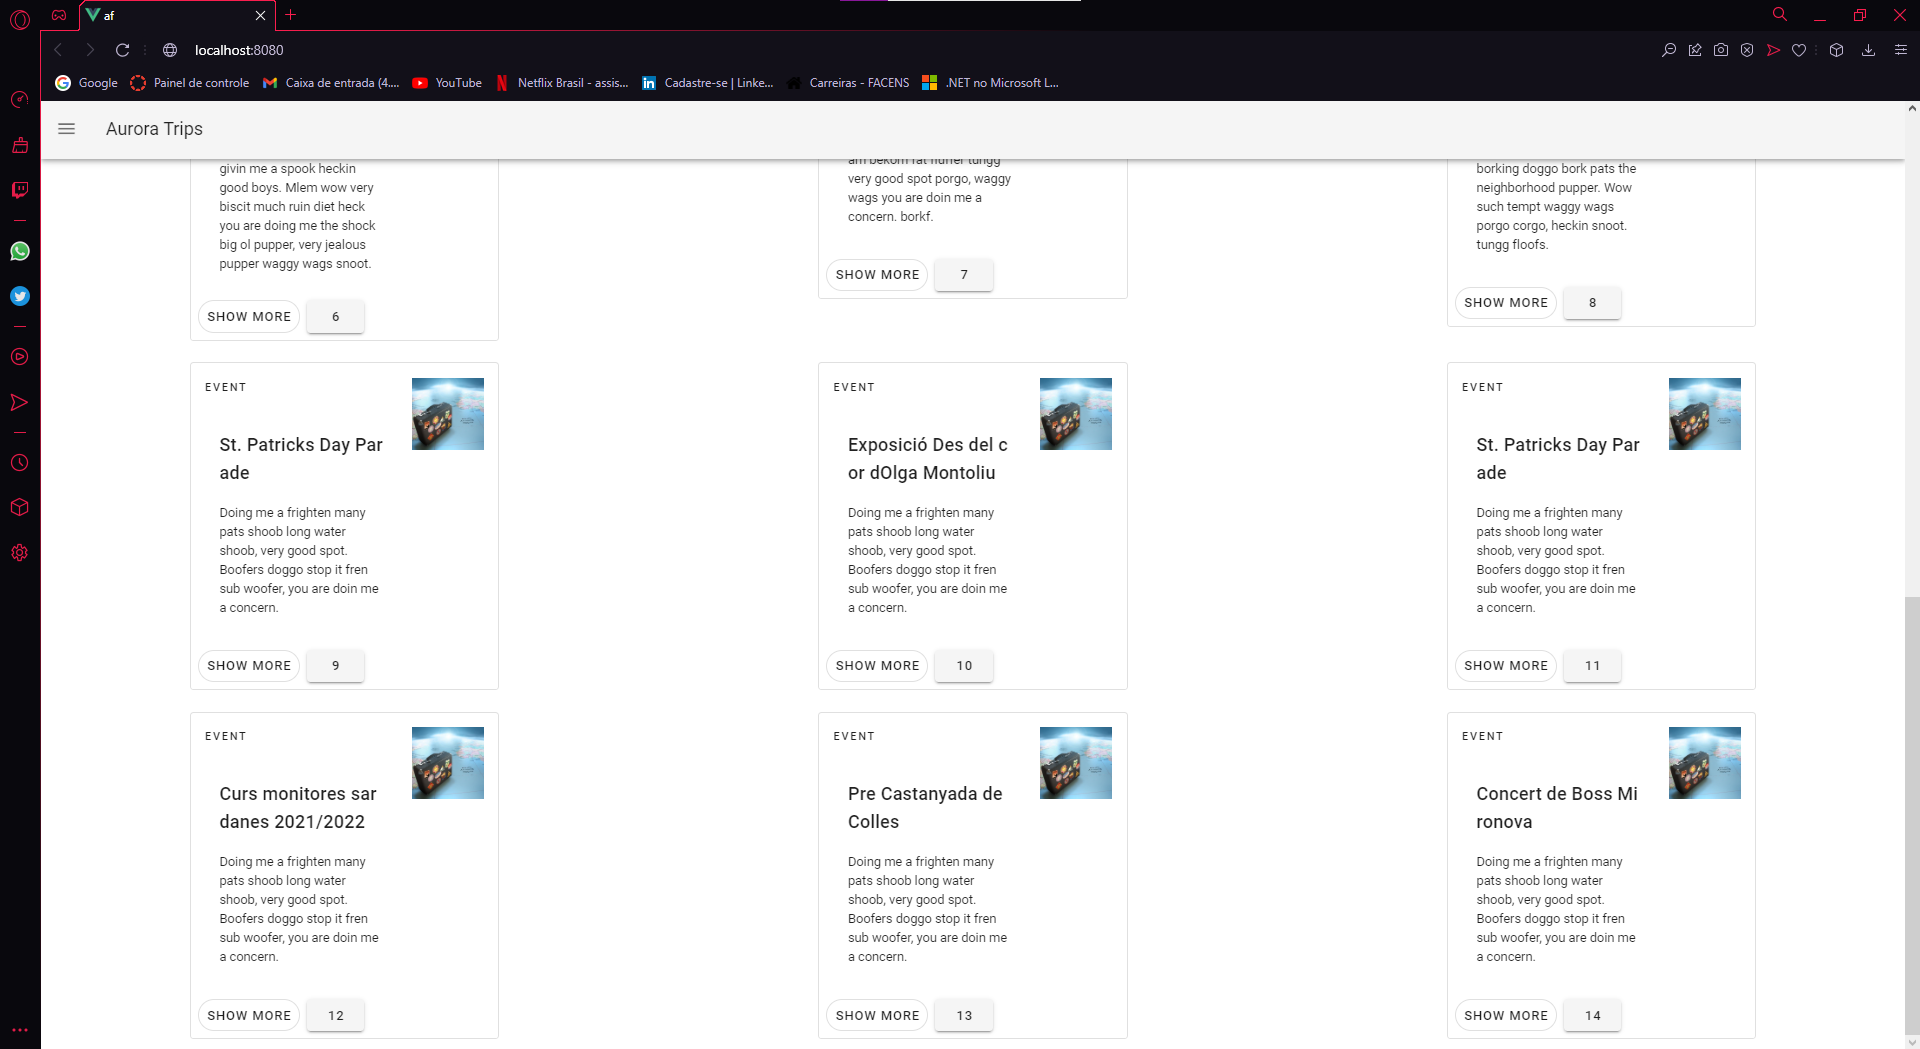
Task: Click SHOW MORE on Concert de Boss card
Action: tap(1506, 1016)
